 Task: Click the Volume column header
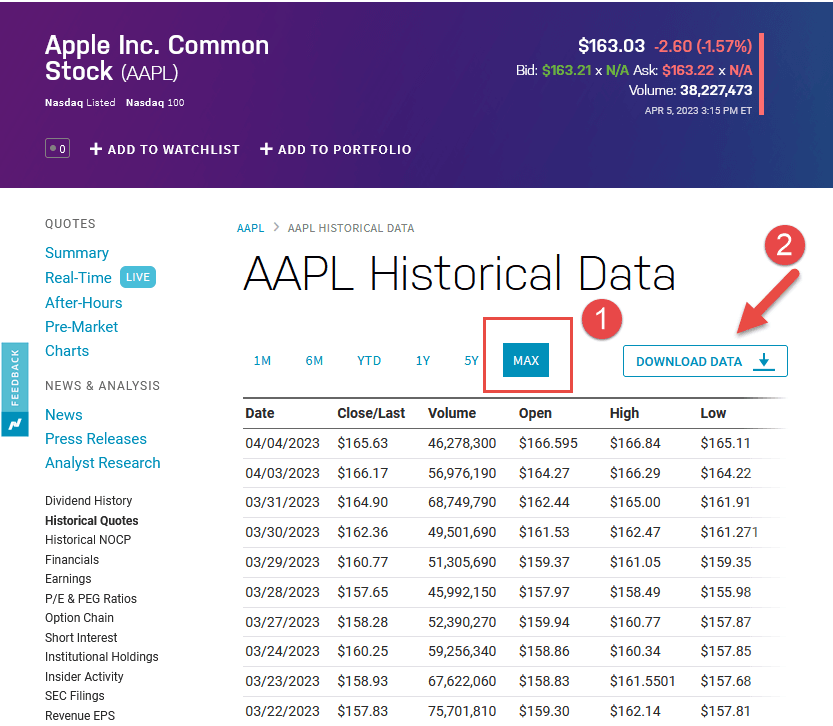click(452, 413)
